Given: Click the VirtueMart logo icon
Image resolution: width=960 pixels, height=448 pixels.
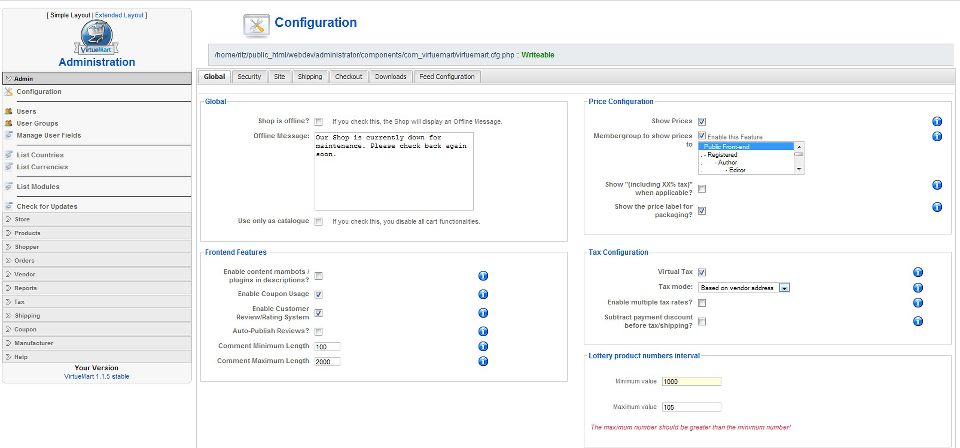Looking at the screenshot, I should (96, 38).
